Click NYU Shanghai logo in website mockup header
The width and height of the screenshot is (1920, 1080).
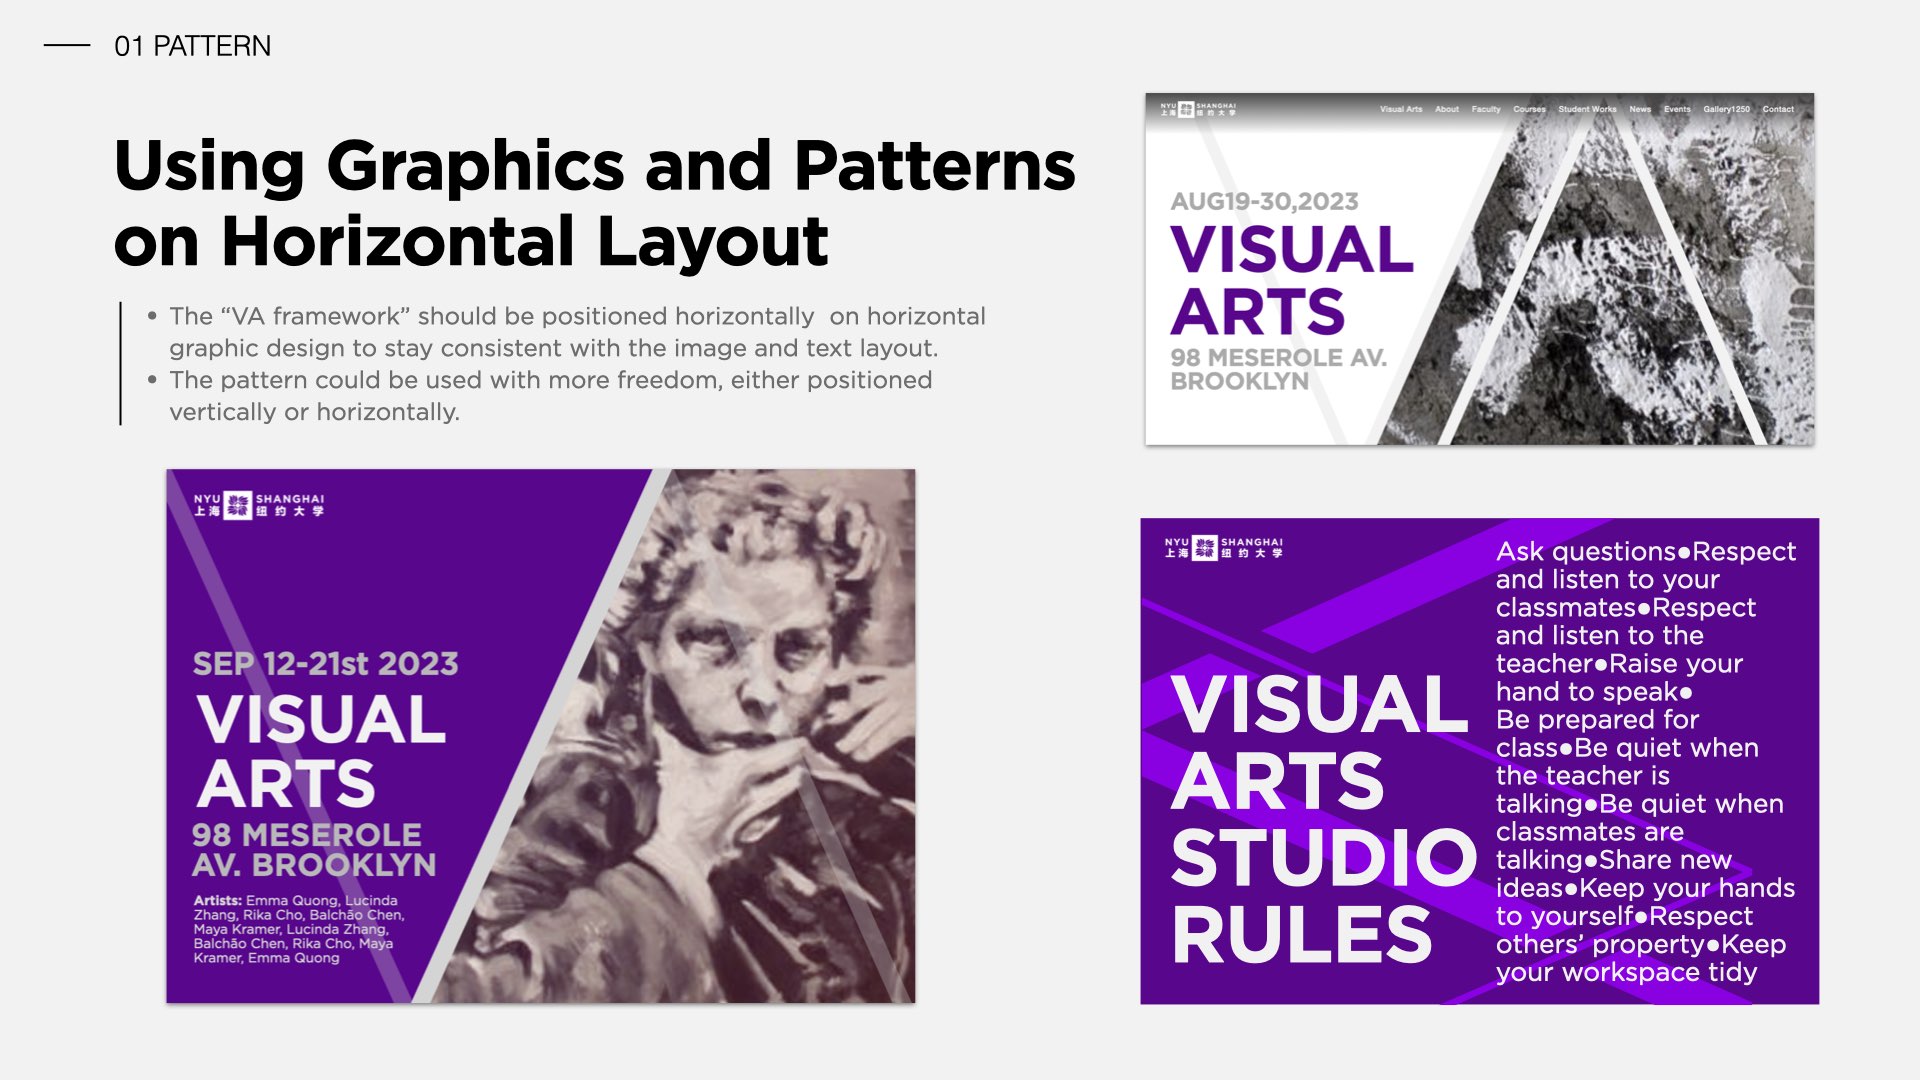click(x=1198, y=109)
